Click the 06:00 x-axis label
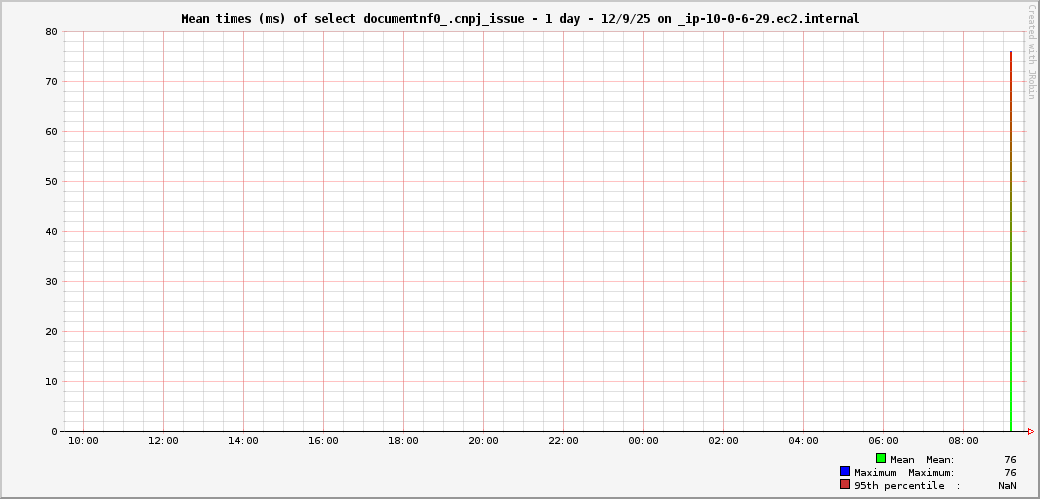This screenshot has height=499, width=1040. click(883, 441)
